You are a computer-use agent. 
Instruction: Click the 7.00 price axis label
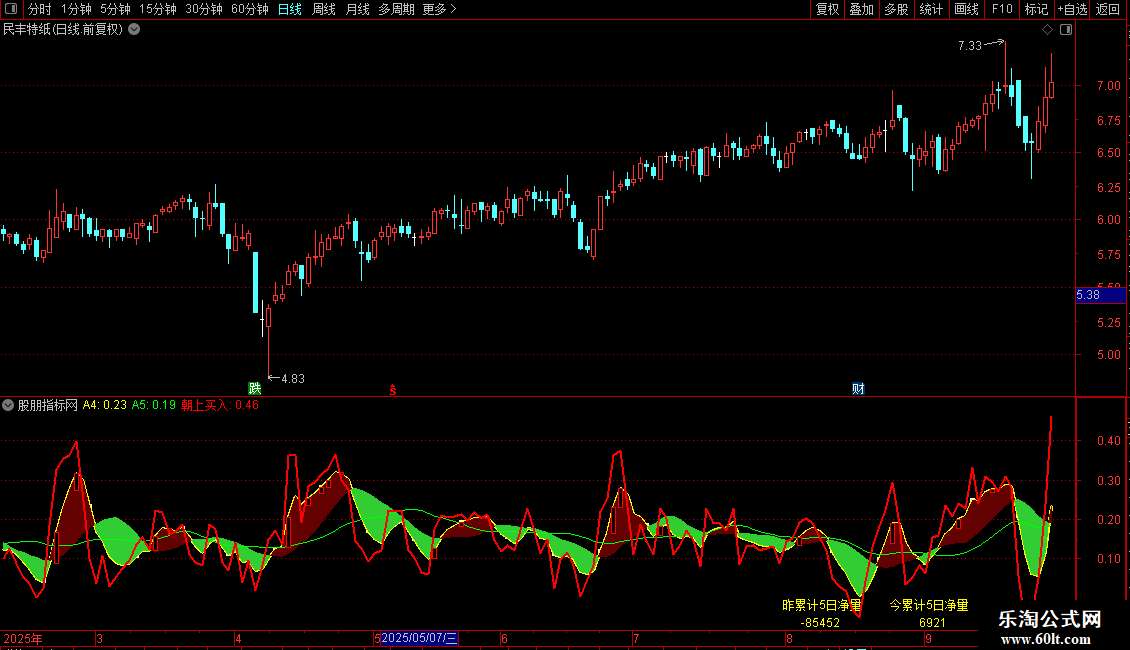coord(1108,85)
